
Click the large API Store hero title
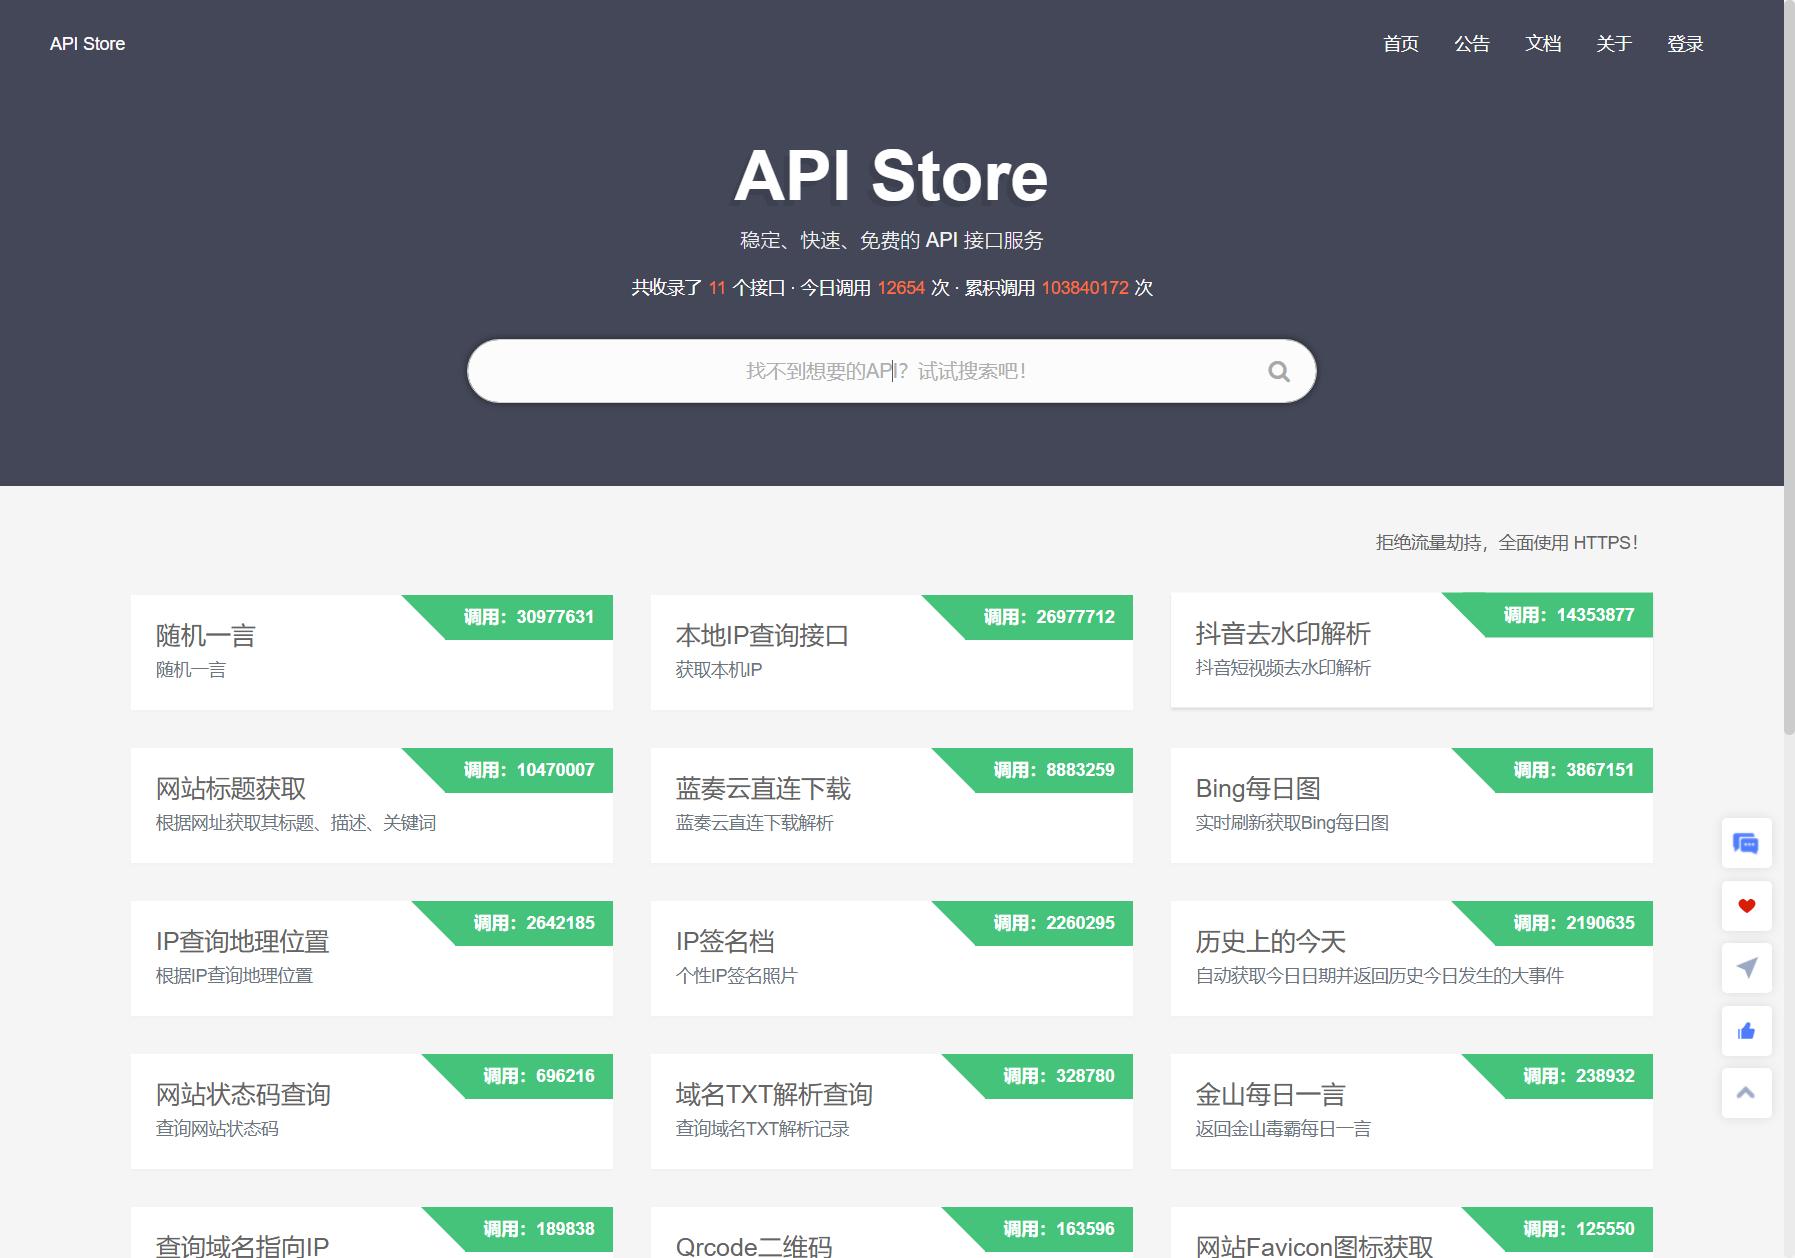891,176
